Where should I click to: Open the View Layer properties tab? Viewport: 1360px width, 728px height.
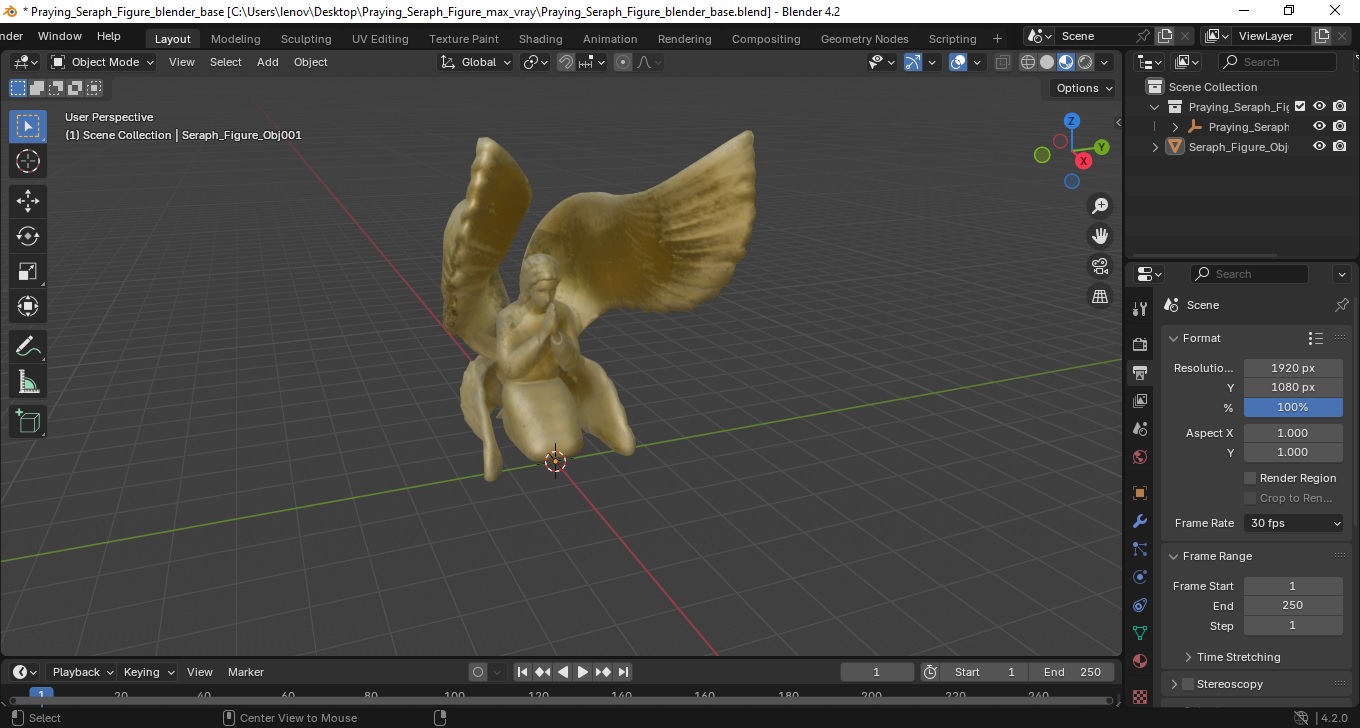pos(1140,401)
